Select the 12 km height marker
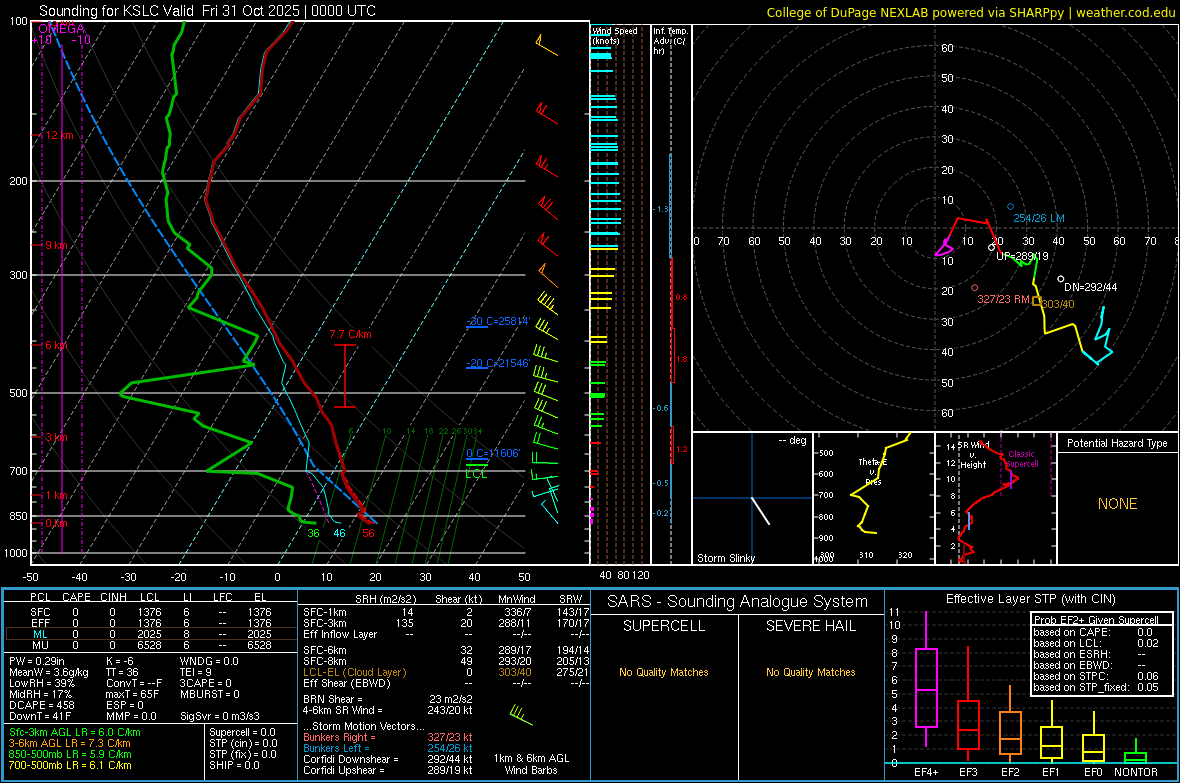 (x=57, y=136)
